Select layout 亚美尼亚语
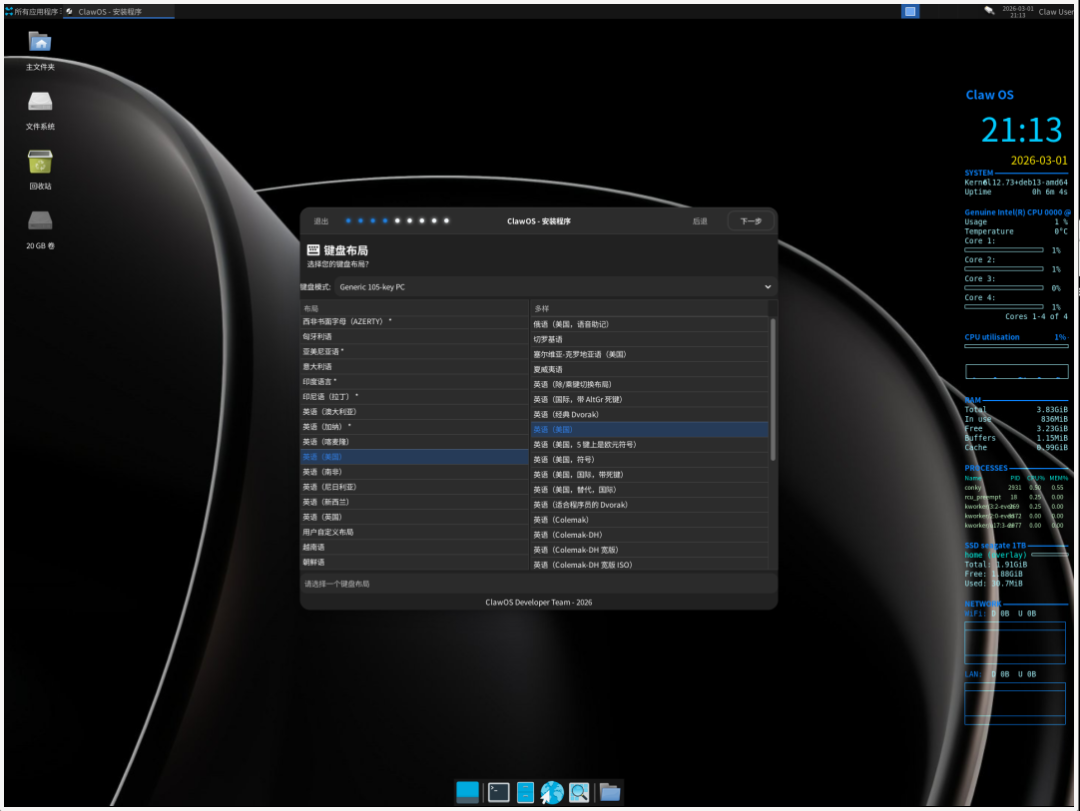Screen dimensions: 1080x811 pyautogui.click(x=414, y=351)
